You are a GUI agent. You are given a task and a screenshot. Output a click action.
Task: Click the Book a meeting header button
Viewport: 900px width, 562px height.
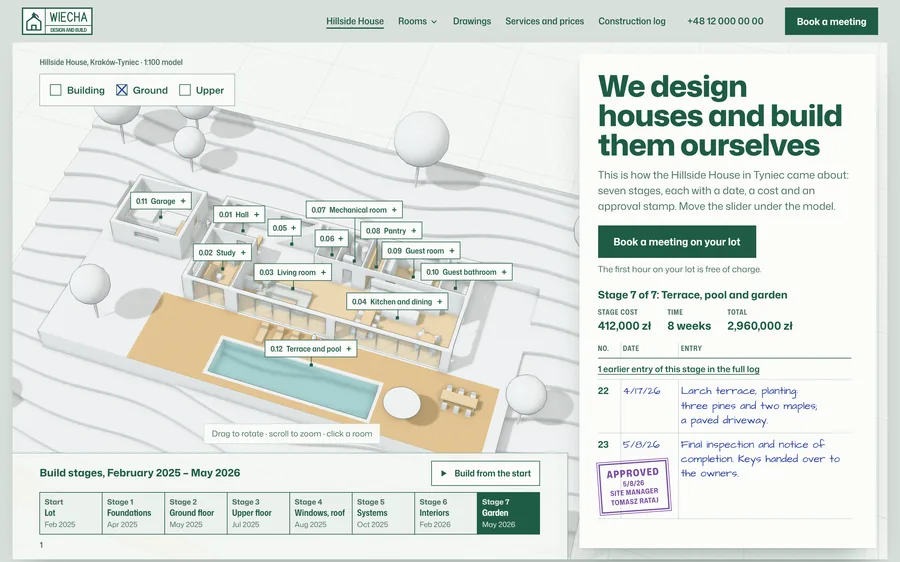(x=831, y=21)
